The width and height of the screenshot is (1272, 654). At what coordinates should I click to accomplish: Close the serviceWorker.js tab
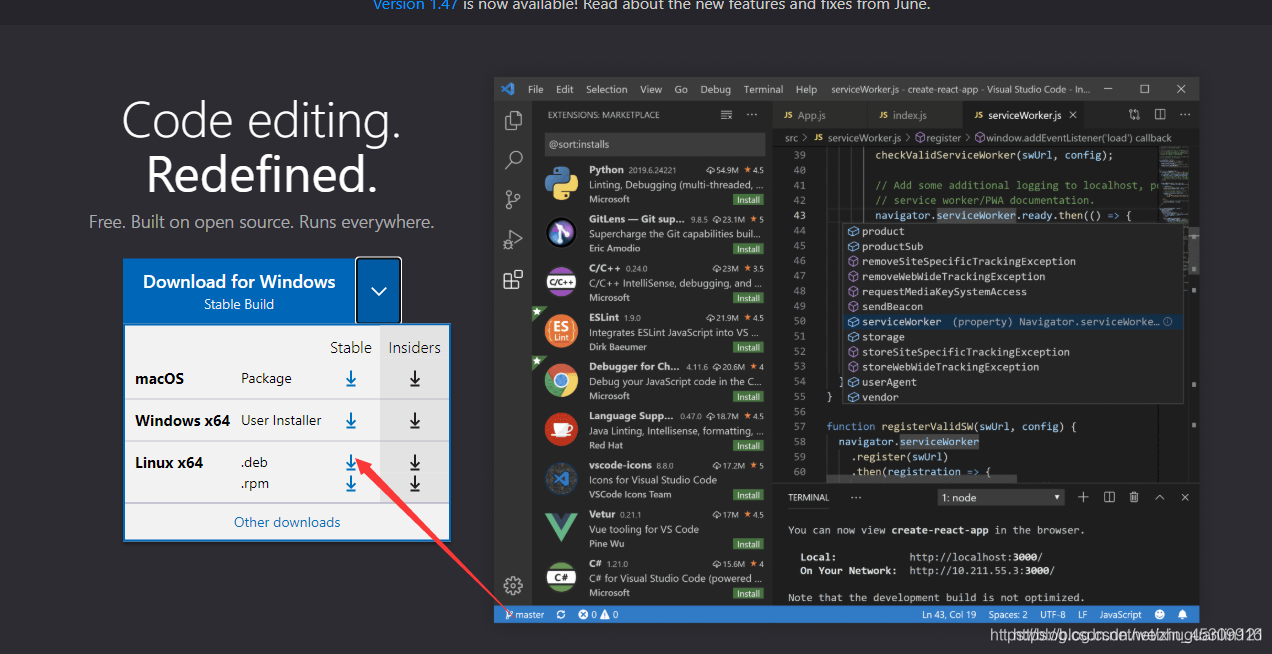(1072, 116)
